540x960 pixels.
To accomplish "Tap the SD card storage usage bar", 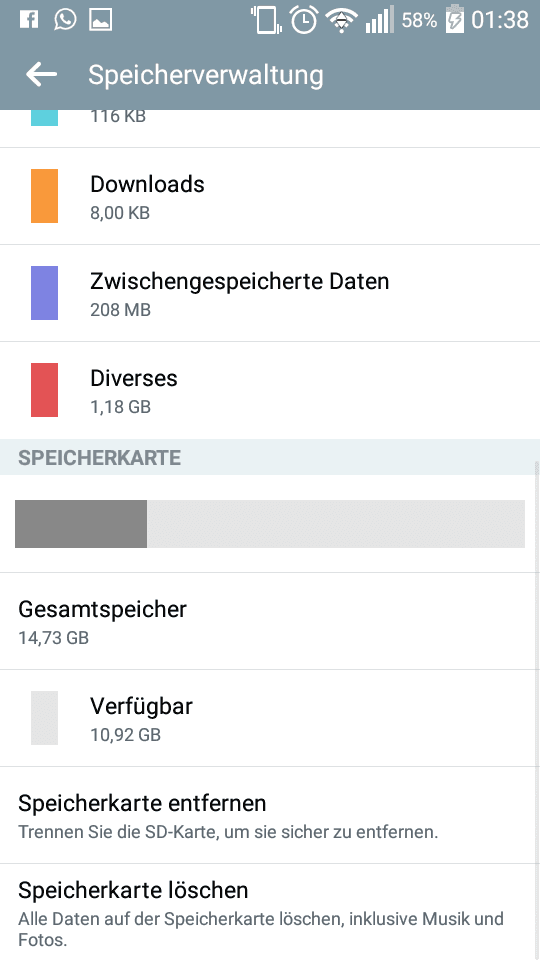I will click(x=270, y=524).
